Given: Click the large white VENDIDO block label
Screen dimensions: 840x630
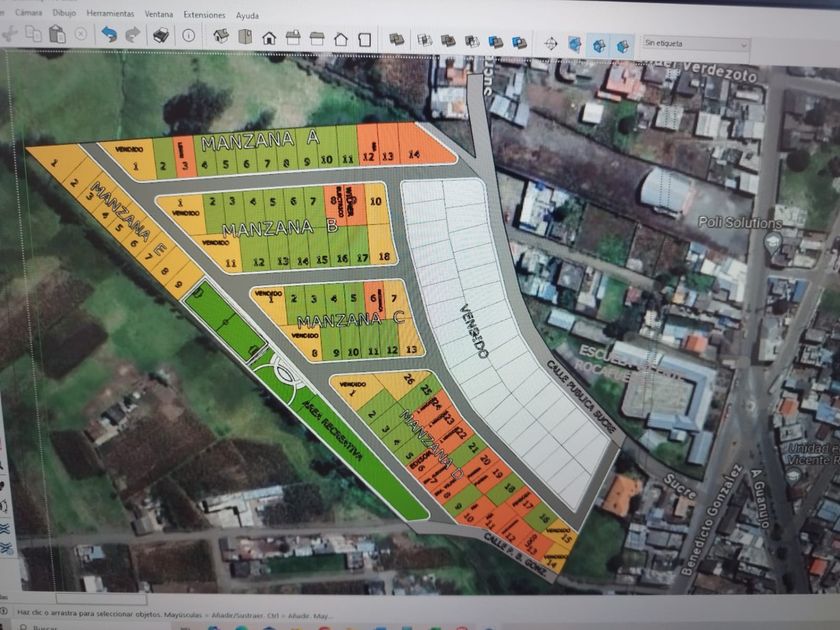Looking at the screenshot, I should tap(475, 331).
